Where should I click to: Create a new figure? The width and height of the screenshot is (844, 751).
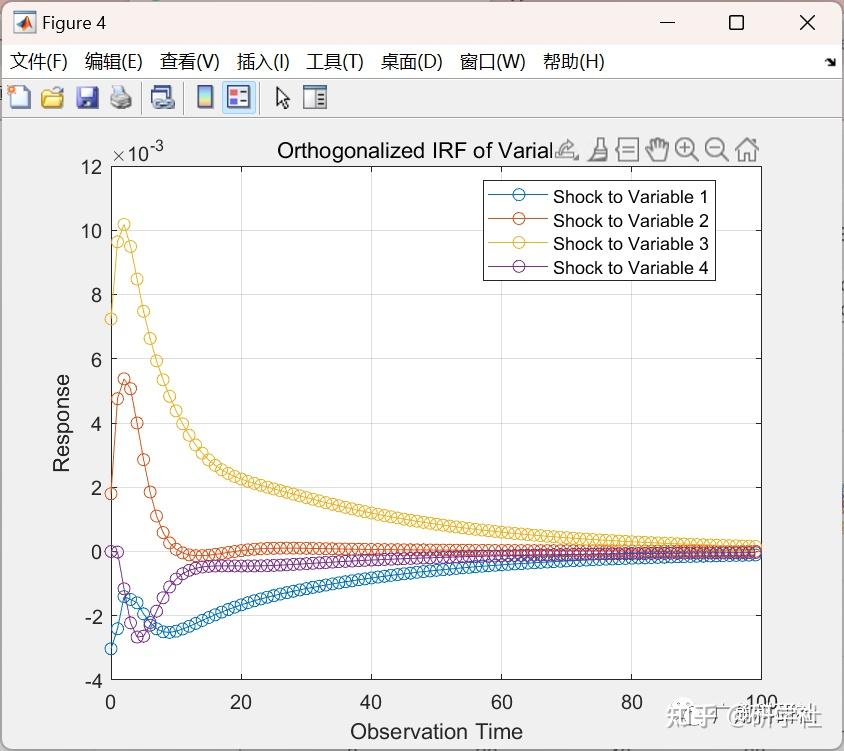(x=20, y=97)
